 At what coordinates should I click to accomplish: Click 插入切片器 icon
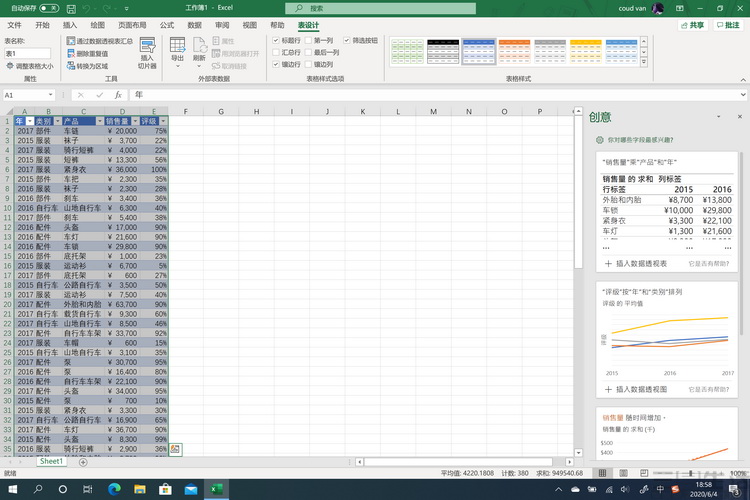click(x=147, y=45)
